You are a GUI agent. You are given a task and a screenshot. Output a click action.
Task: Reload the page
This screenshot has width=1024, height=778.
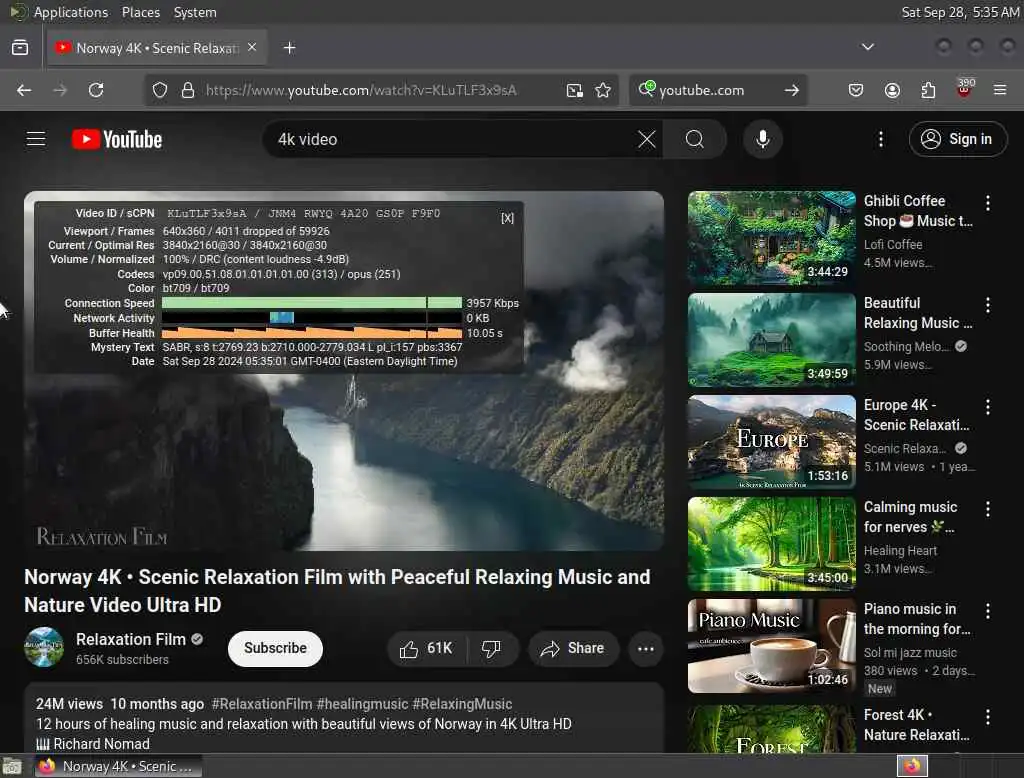(x=96, y=90)
